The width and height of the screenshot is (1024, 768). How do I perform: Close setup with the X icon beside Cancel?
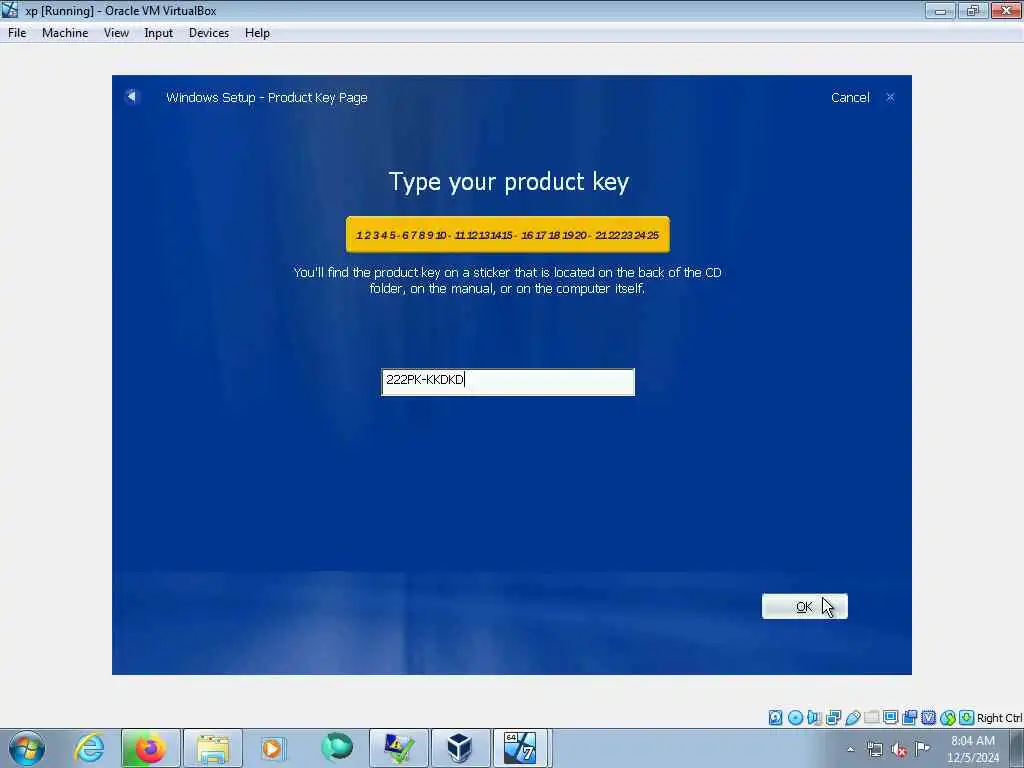click(890, 97)
